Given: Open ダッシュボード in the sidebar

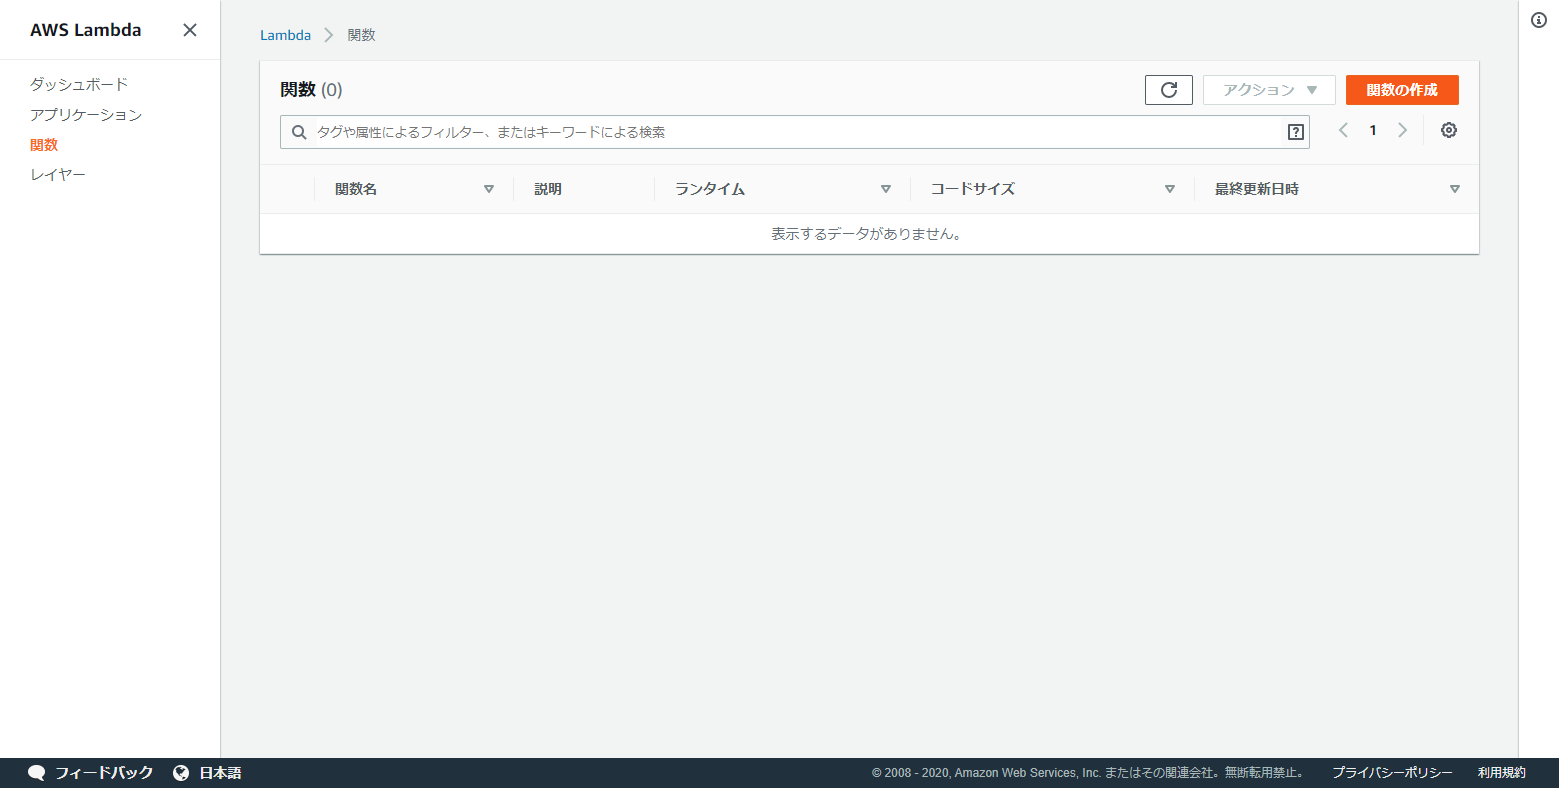Looking at the screenshot, I should 79,84.
